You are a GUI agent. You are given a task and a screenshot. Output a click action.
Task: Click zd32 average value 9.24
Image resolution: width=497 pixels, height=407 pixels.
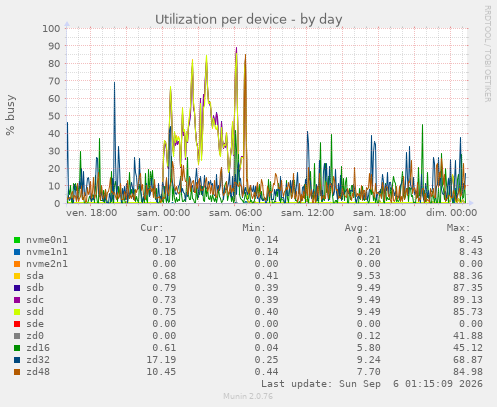coord(368,360)
